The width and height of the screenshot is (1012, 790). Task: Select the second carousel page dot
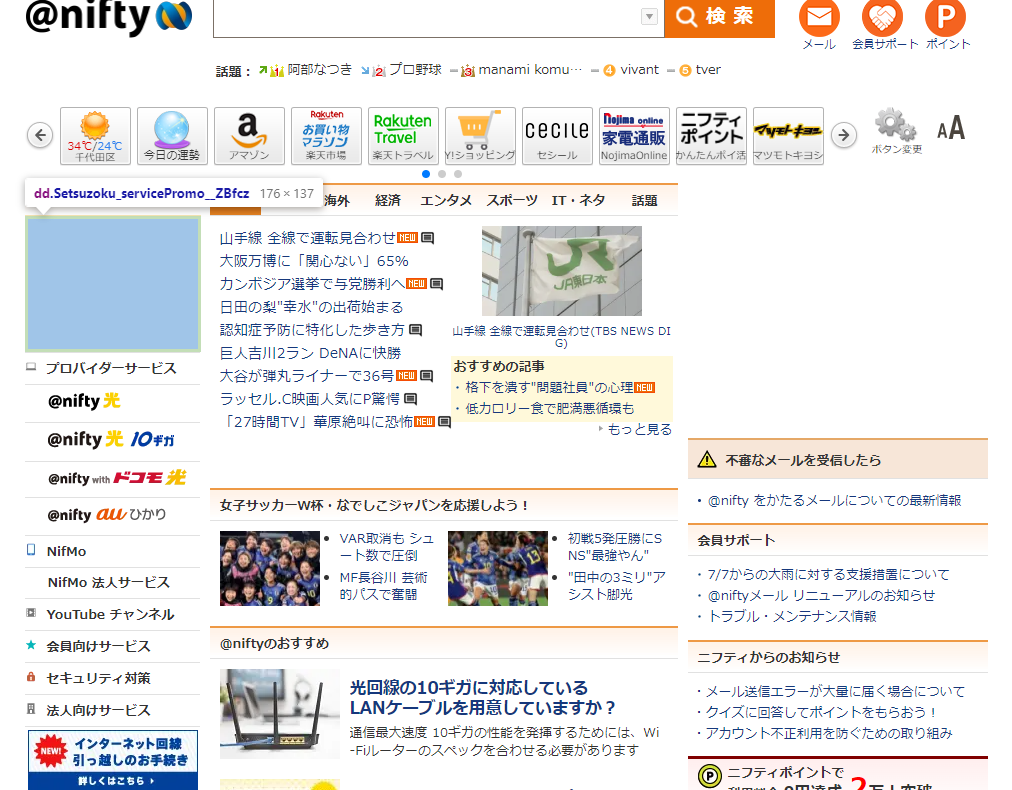click(x=442, y=174)
